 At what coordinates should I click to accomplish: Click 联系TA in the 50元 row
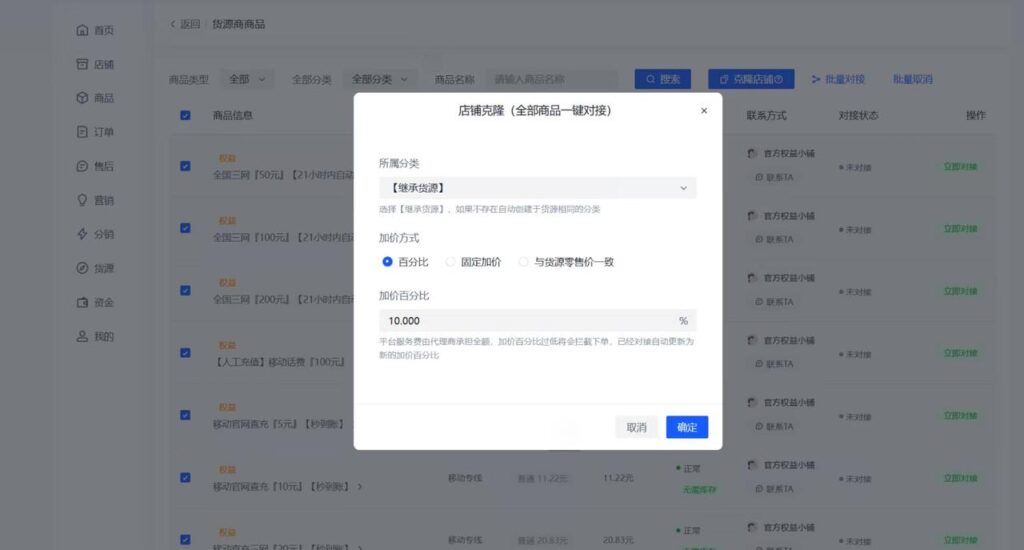click(775, 177)
